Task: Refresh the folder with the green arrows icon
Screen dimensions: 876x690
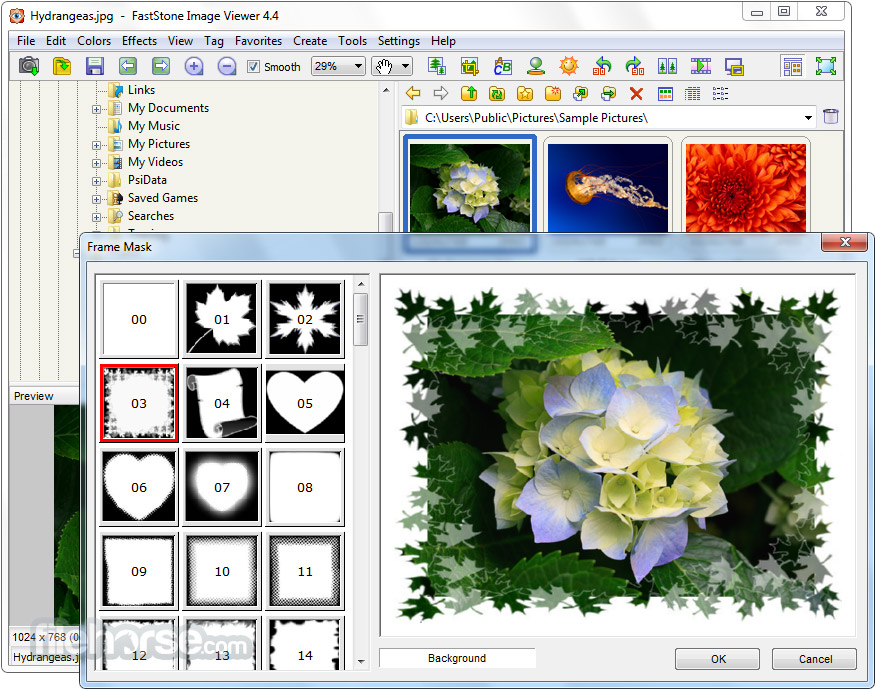Action: coord(497,93)
